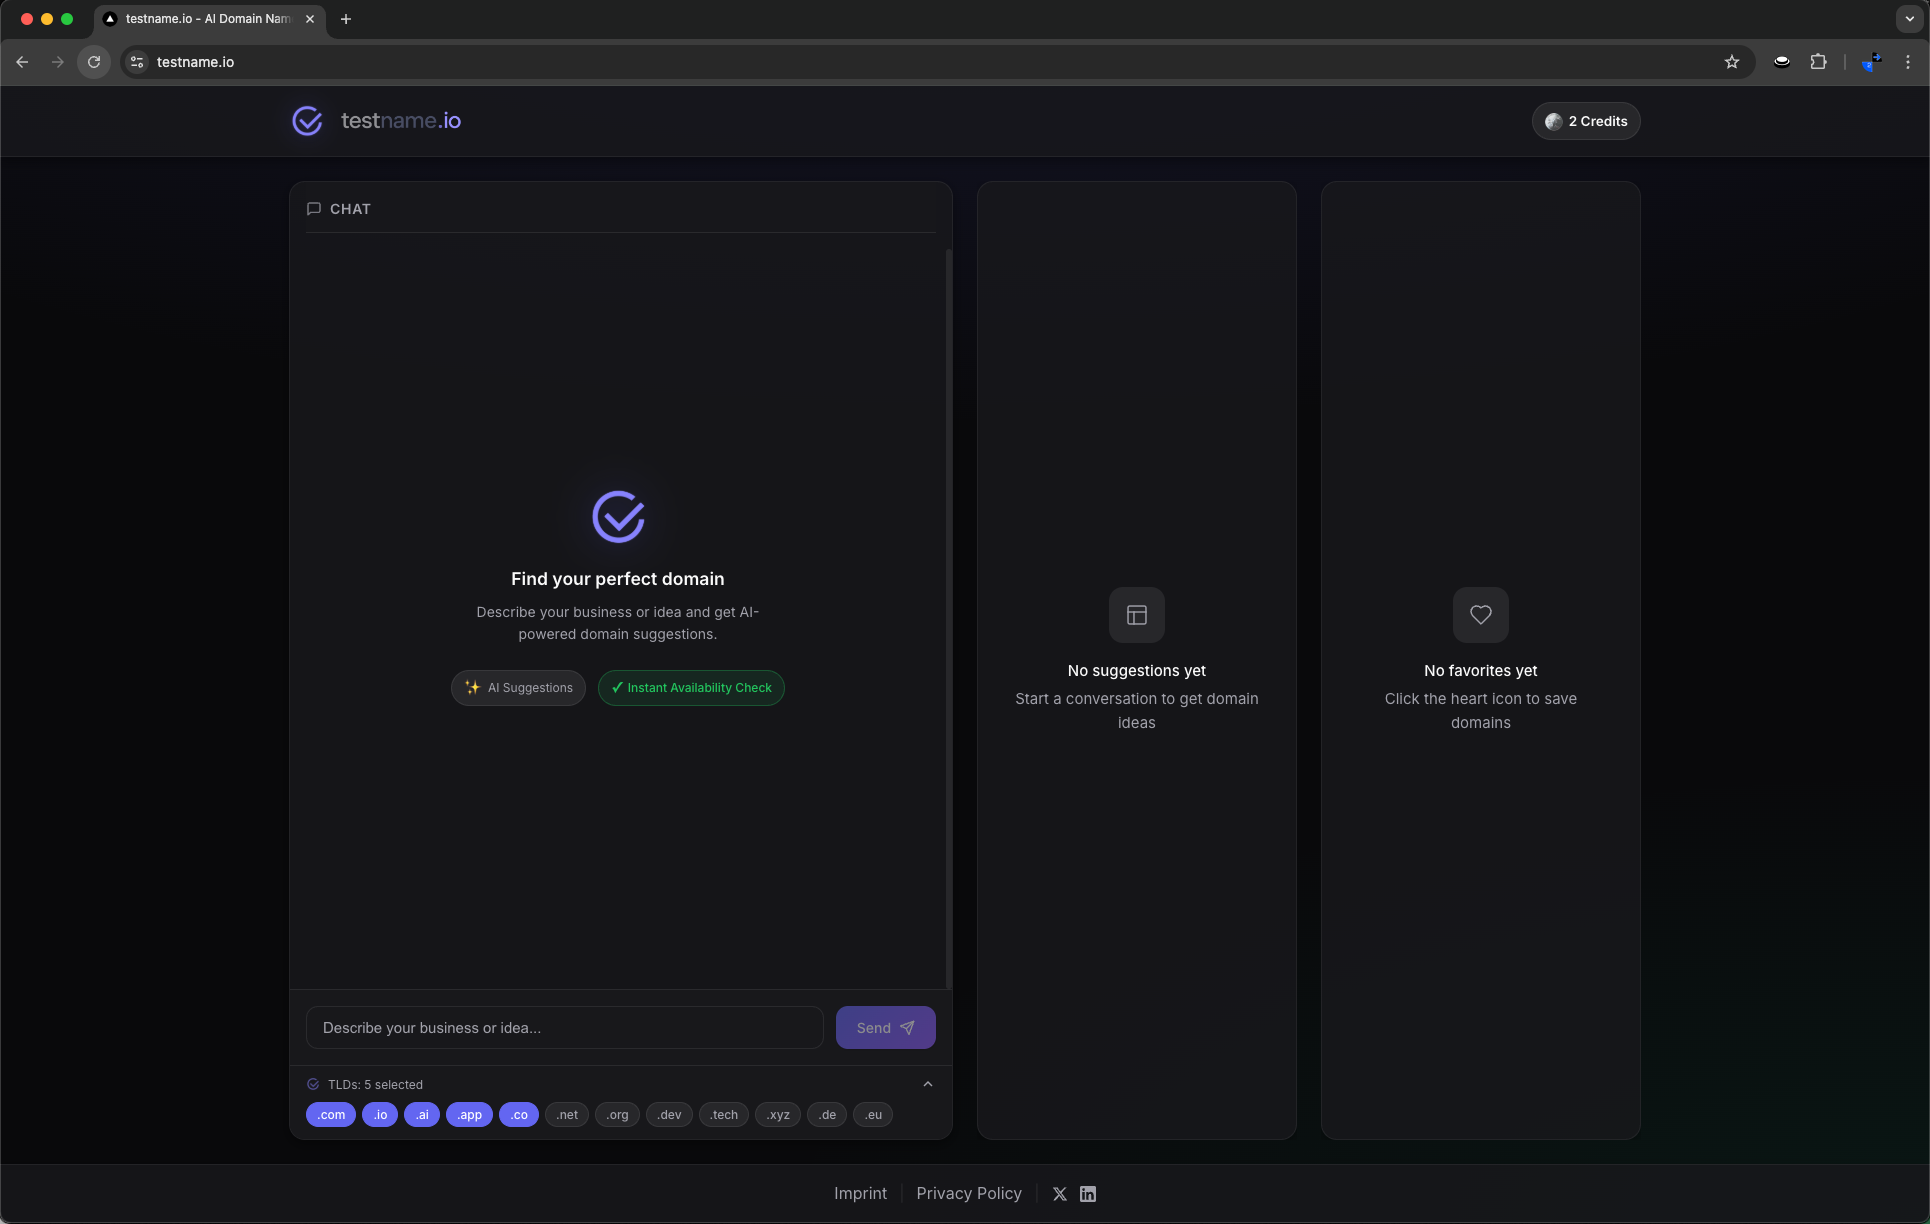Screen dimensions: 1930x1224
Task: Open site settings from the address bar
Action: (x=136, y=62)
